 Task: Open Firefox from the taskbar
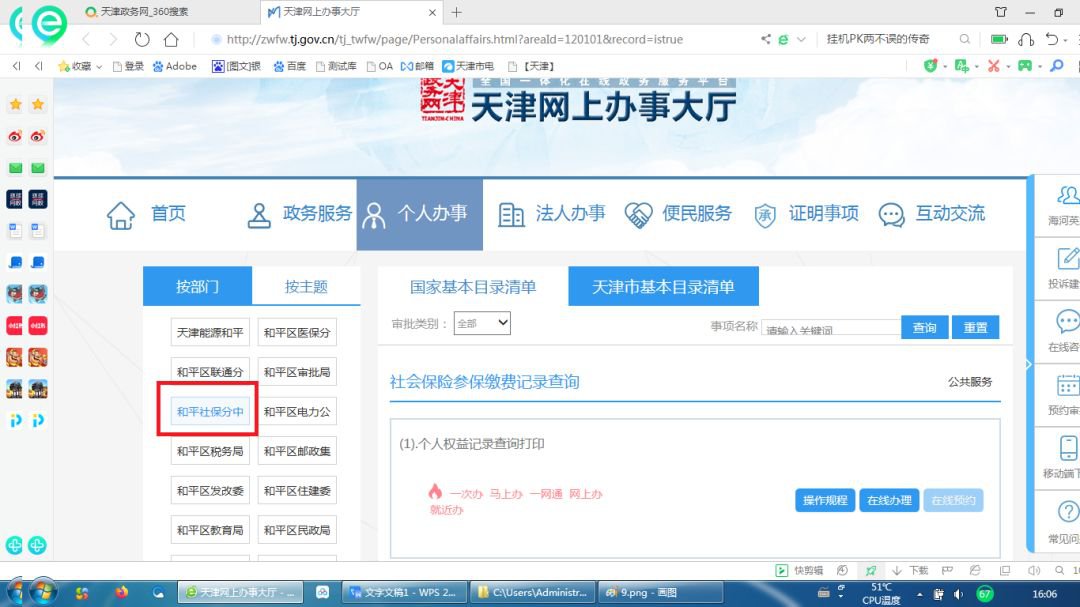pyautogui.click(x=121, y=592)
